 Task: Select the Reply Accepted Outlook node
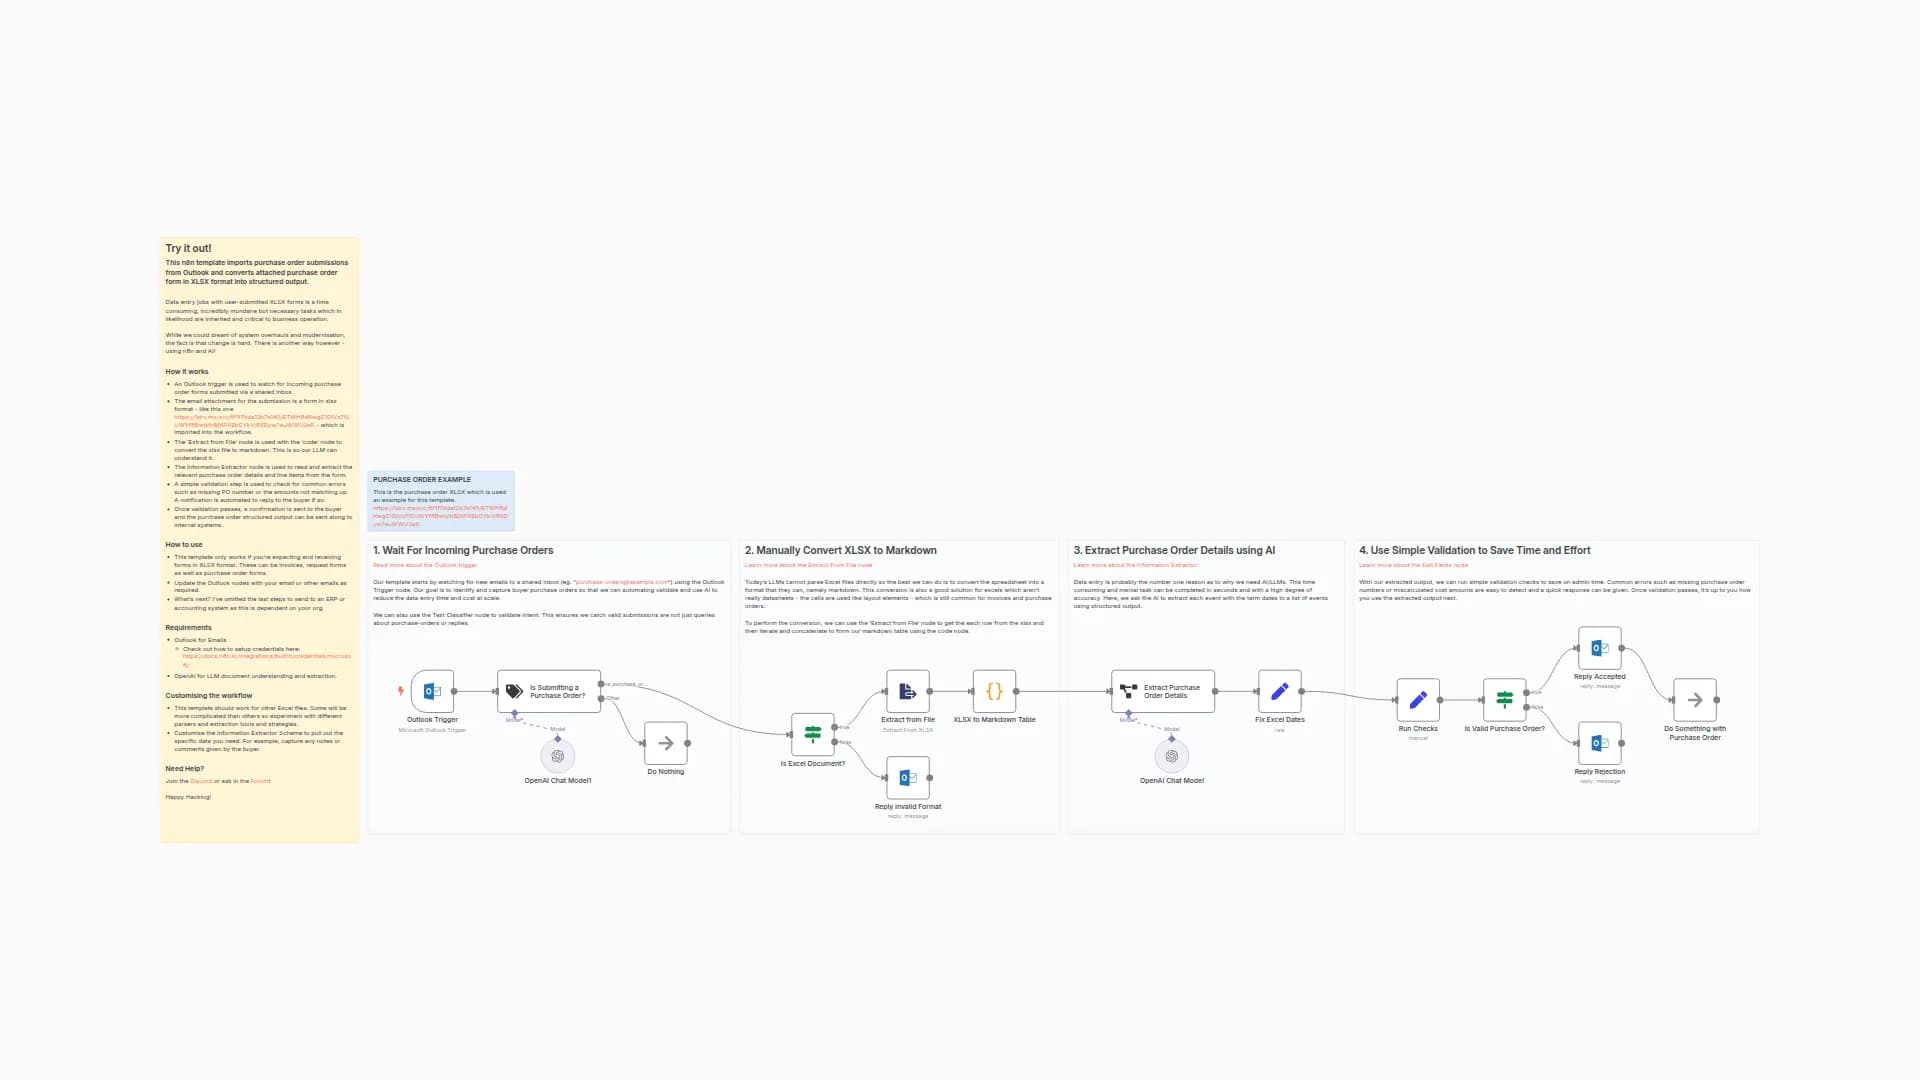[1600, 648]
